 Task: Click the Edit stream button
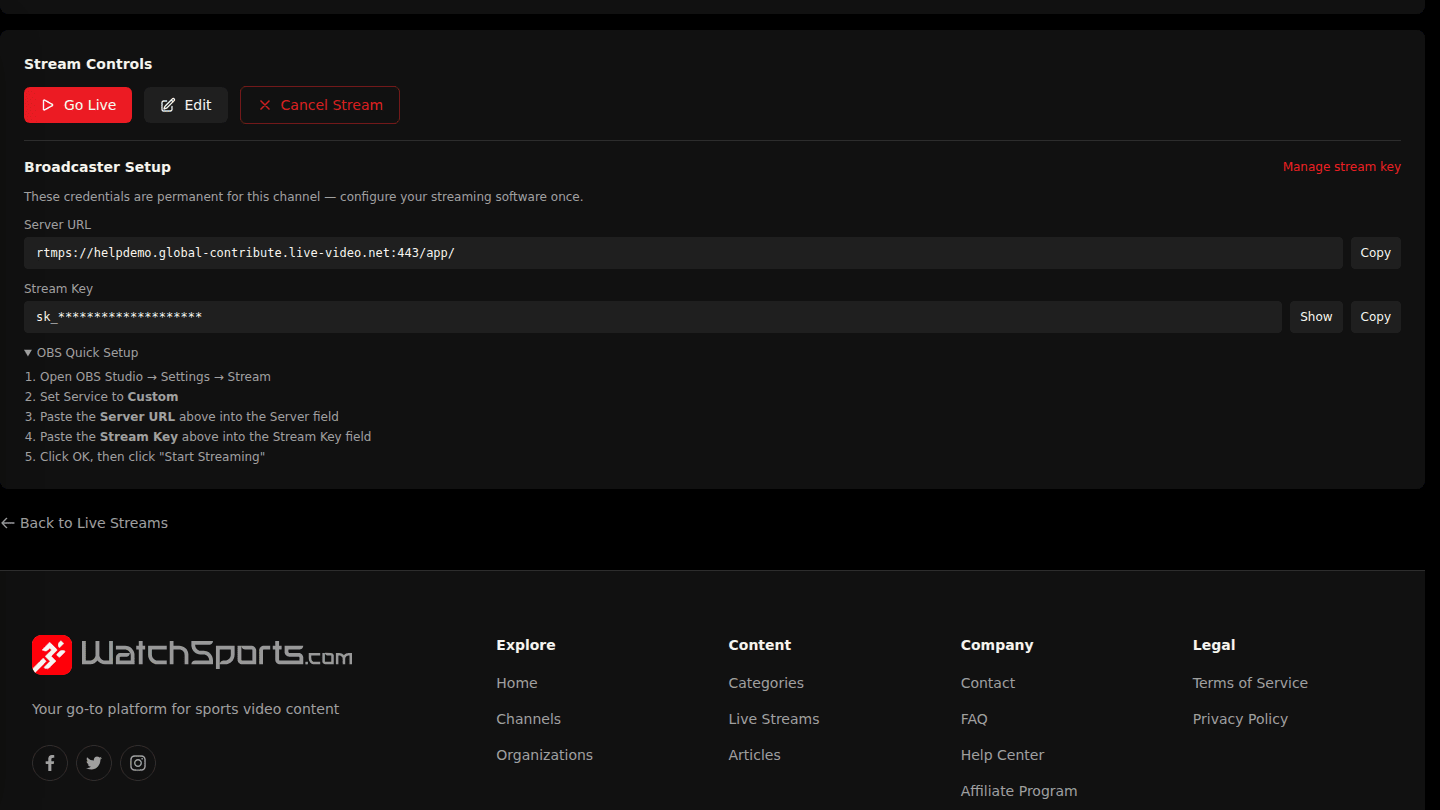point(186,105)
